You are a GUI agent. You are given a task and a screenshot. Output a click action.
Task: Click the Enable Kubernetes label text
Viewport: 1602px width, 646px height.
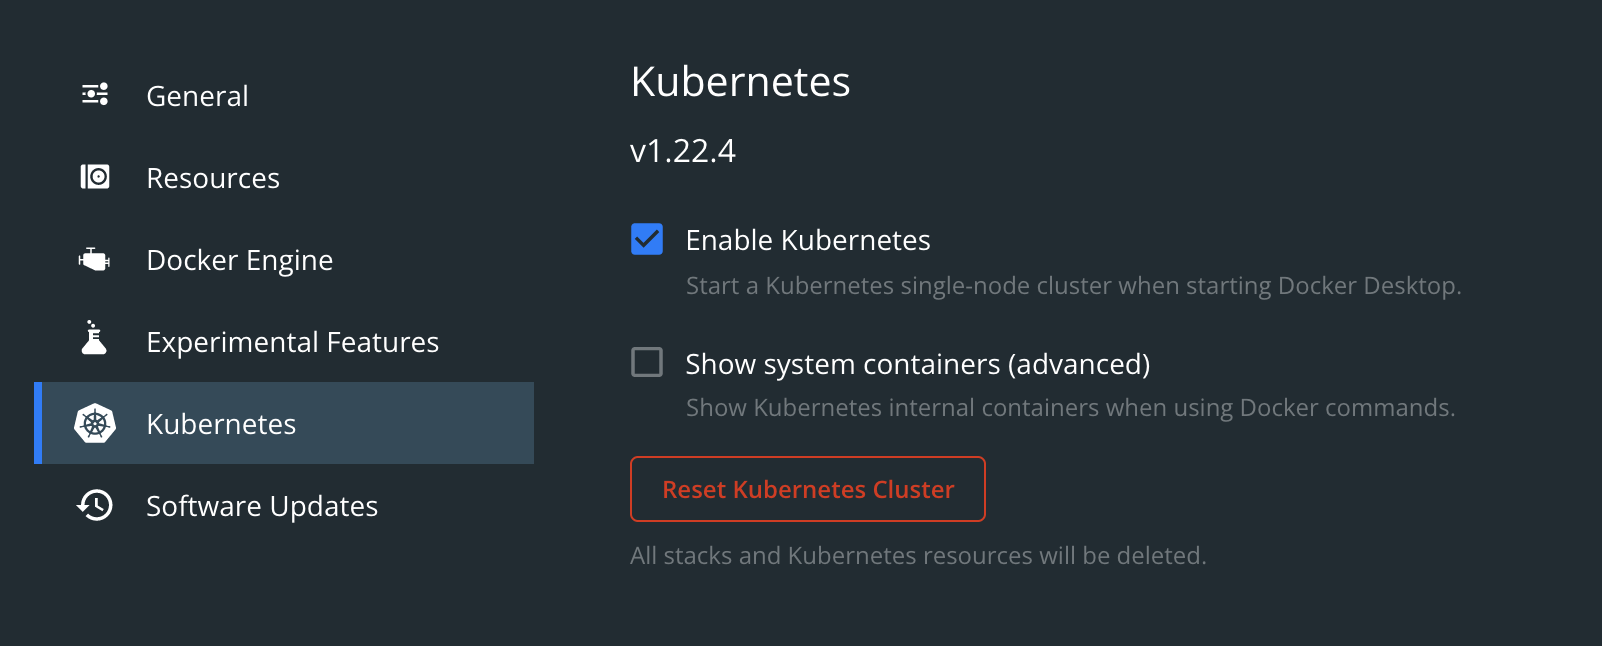(808, 240)
